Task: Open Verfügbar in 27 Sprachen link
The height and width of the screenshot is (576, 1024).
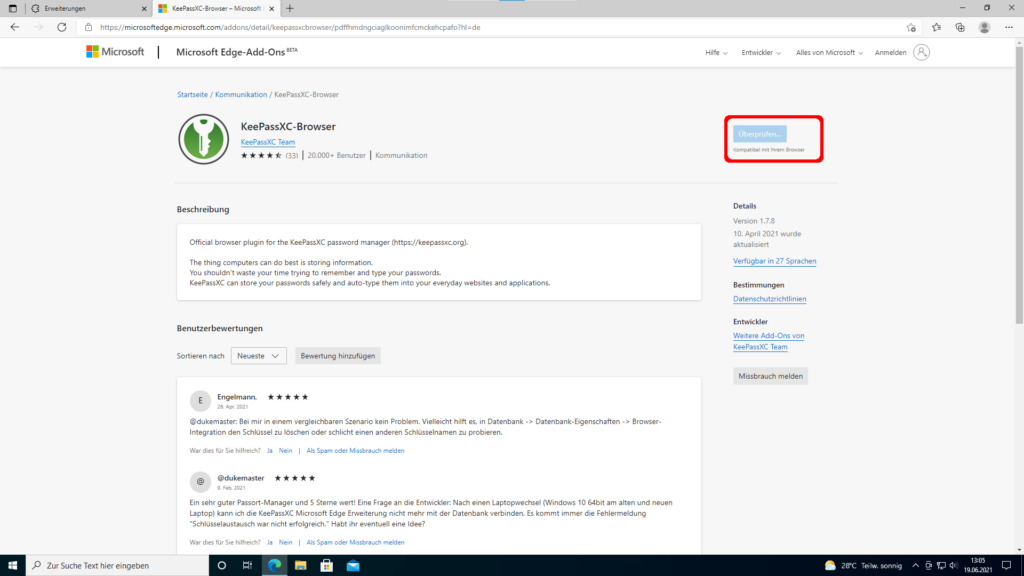Action: (x=775, y=261)
